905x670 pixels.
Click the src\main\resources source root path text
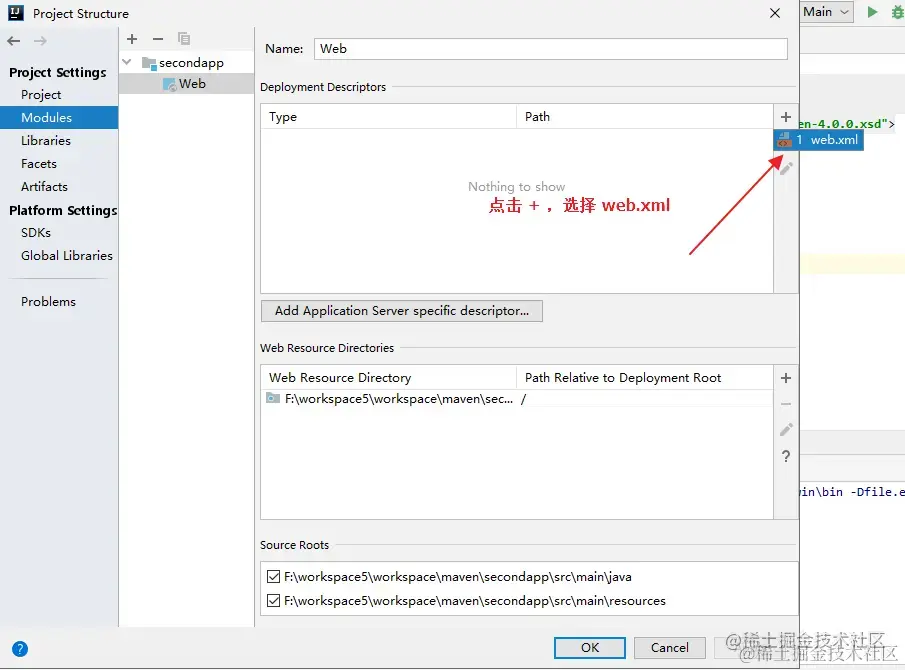click(x=475, y=601)
